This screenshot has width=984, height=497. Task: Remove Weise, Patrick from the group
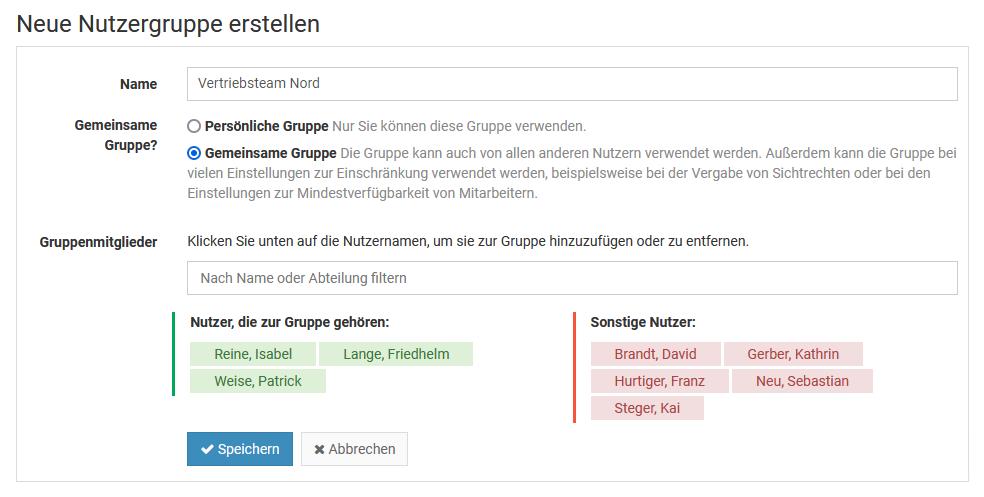[258, 381]
